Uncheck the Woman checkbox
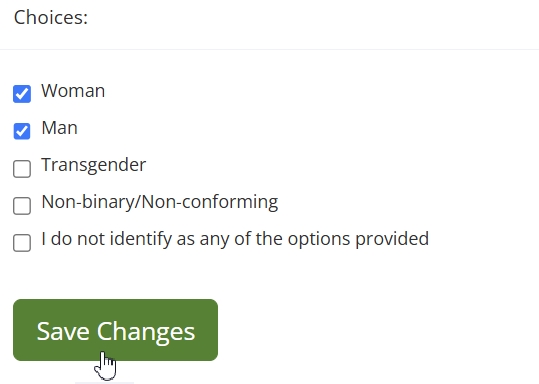This screenshot has height=384, width=539. tap(22, 94)
